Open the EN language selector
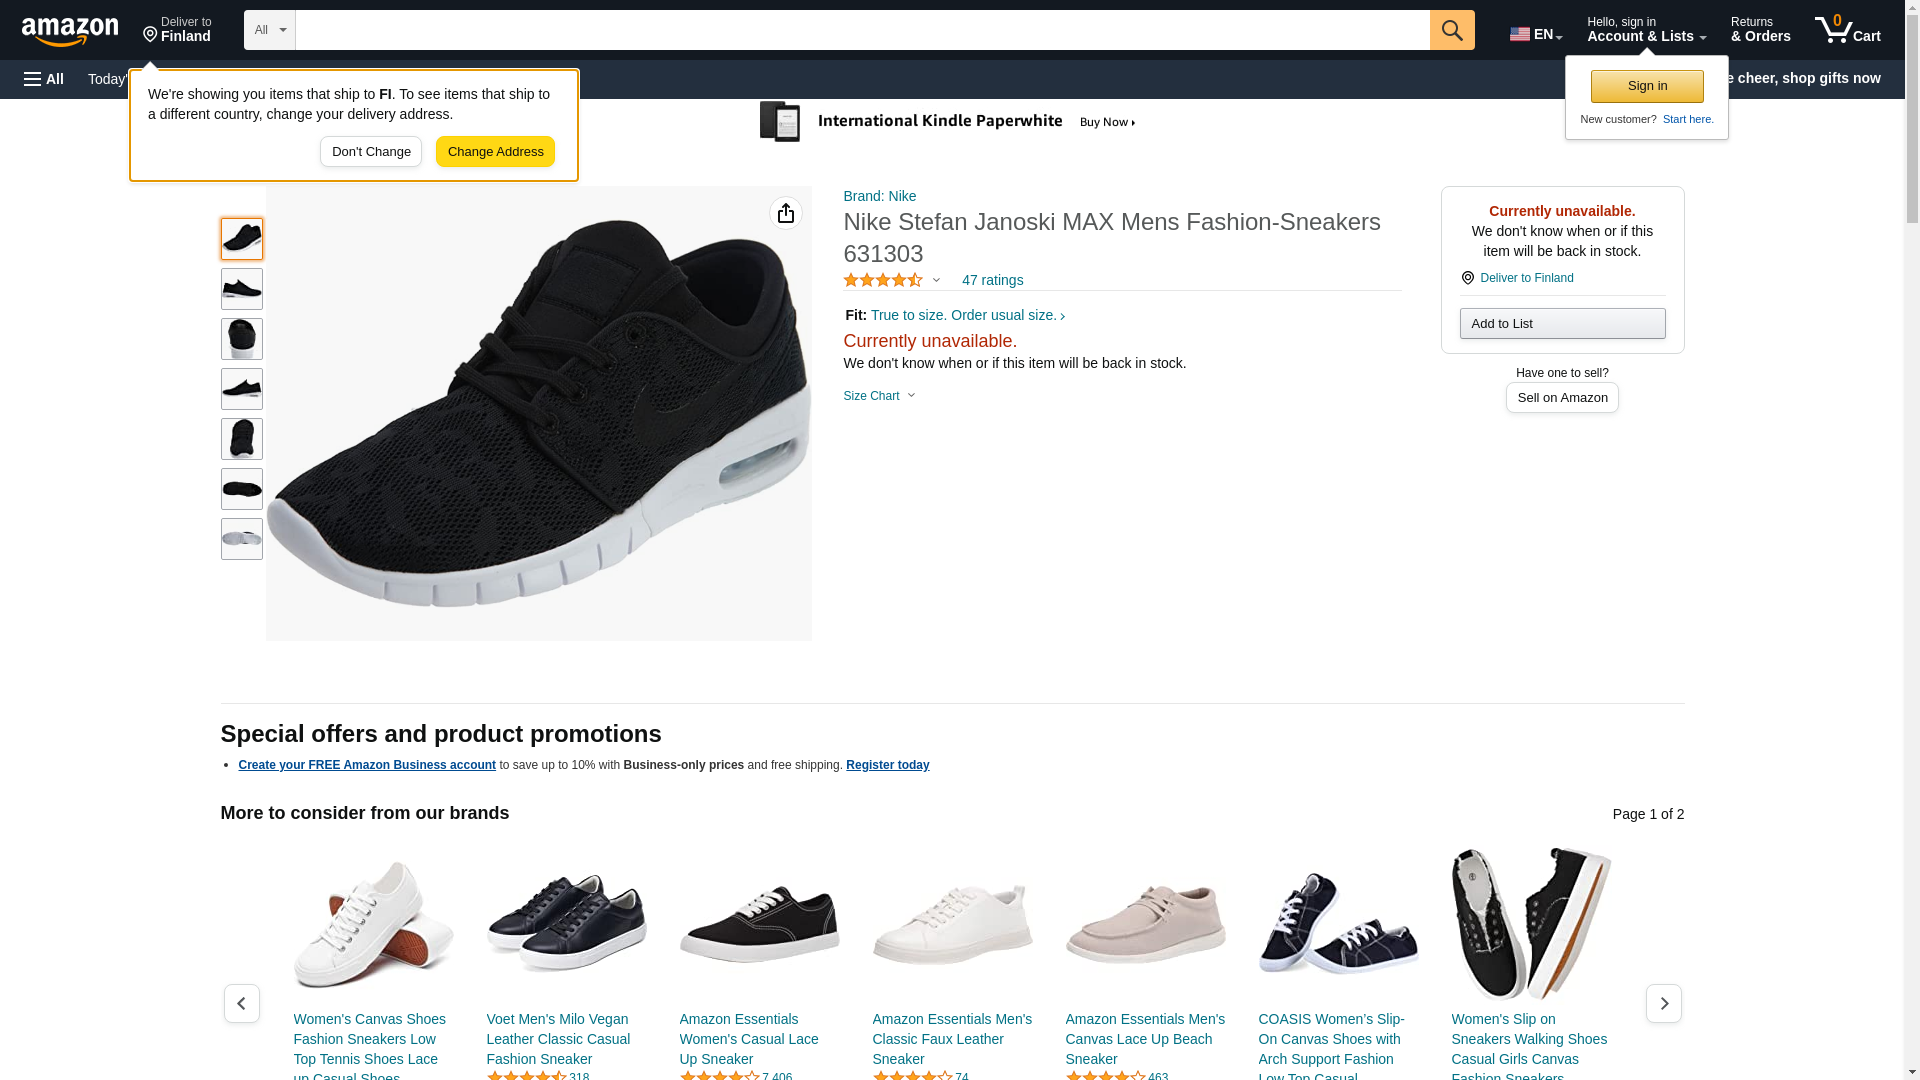 [x=1535, y=34]
